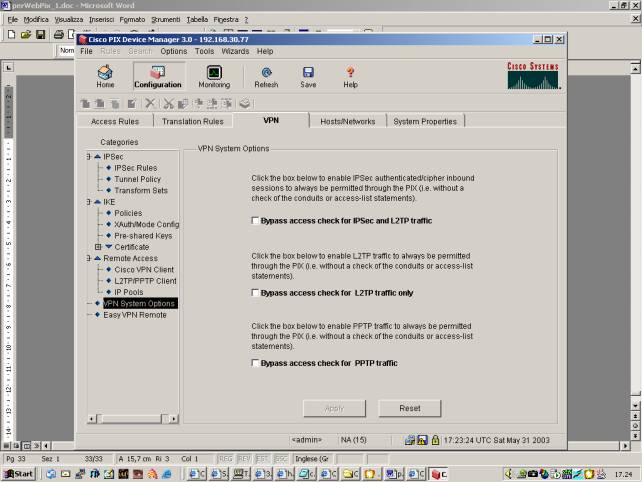Open the PDM Help menu
The image size is (642, 482).
point(265,51)
